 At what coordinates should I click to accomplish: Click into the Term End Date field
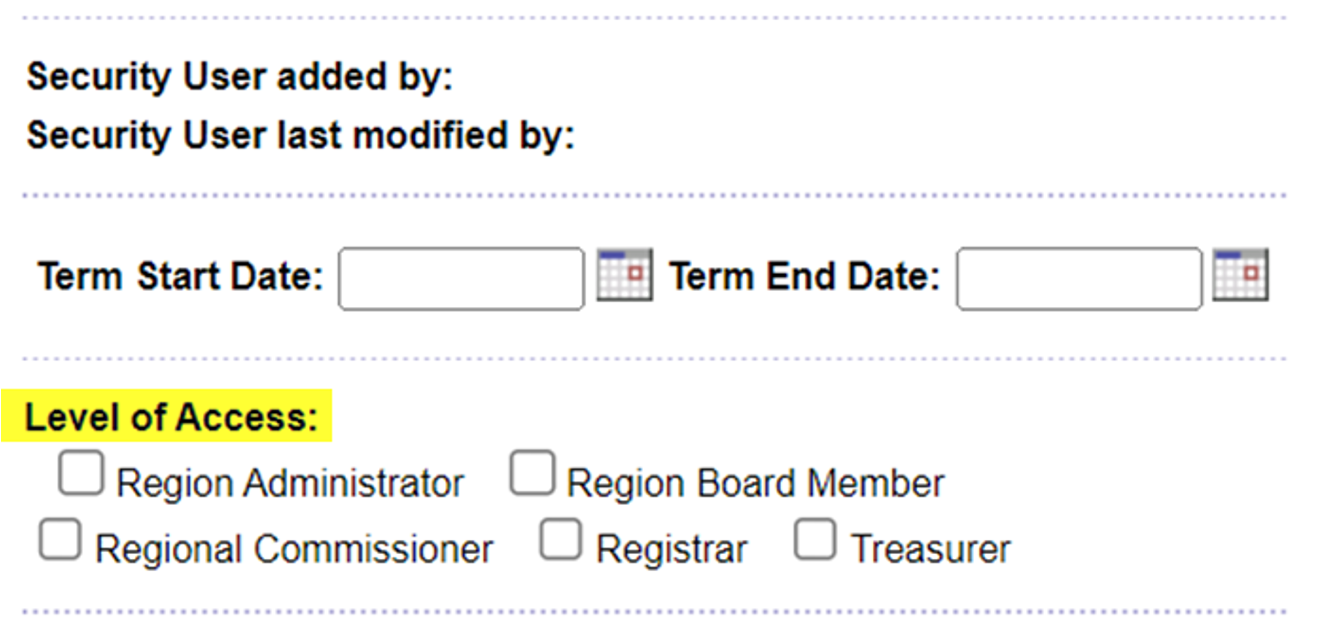point(1078,279)
